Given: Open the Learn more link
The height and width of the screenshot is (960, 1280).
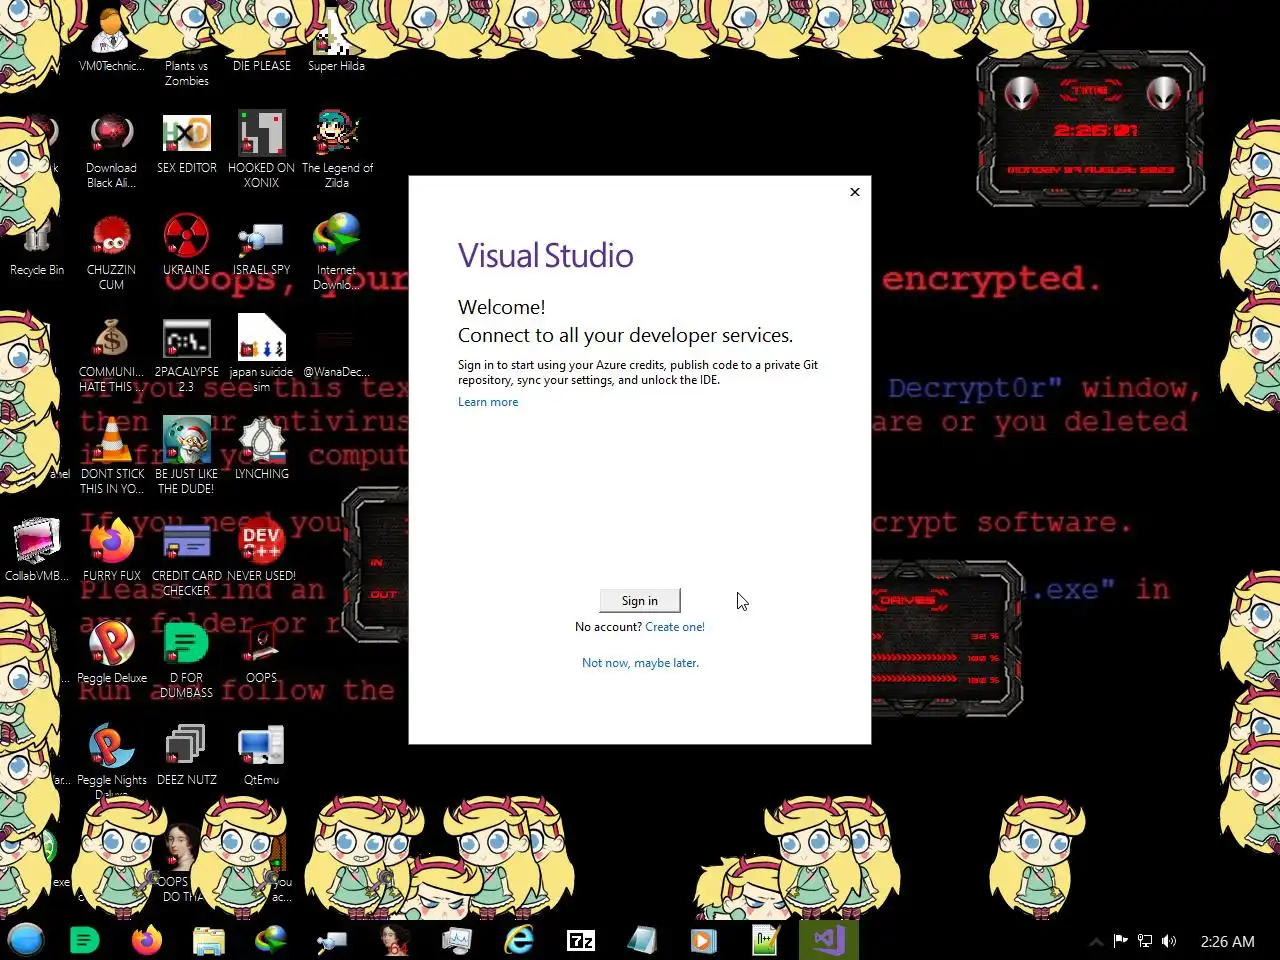Looking at the screenshot, I should [488, 402].
